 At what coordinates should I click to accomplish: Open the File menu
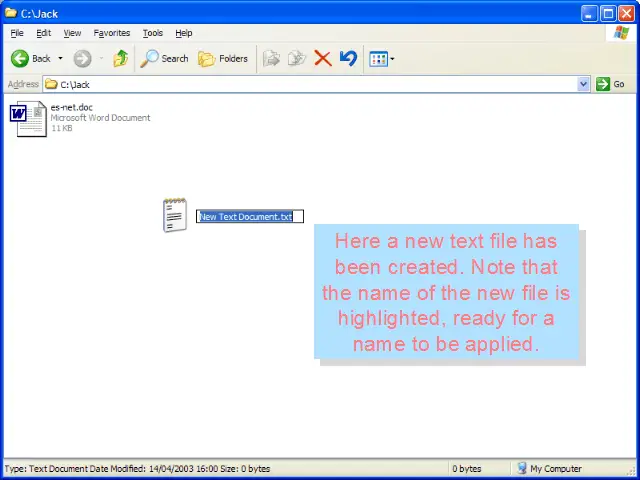pos(17,33)
